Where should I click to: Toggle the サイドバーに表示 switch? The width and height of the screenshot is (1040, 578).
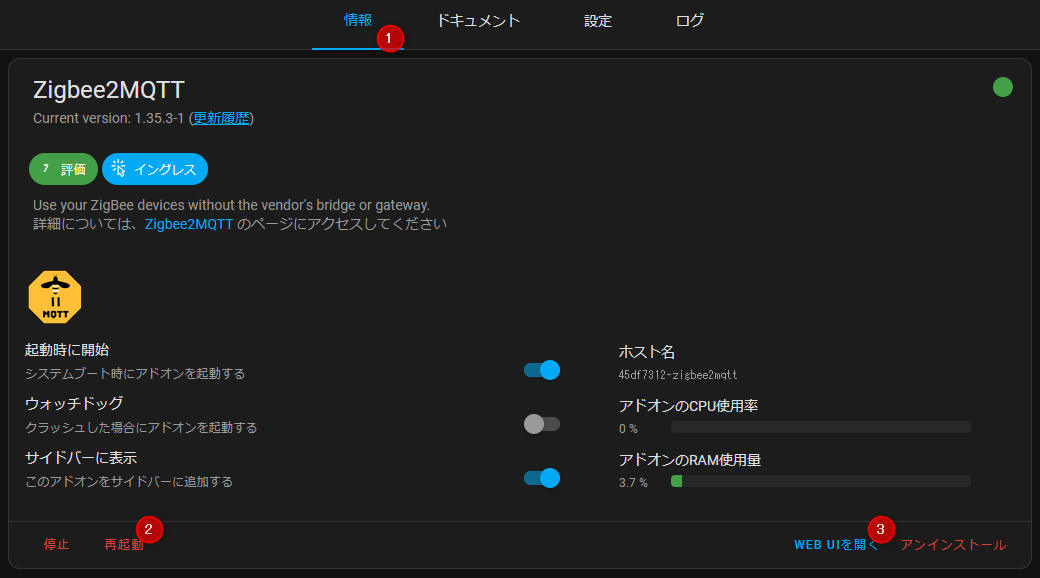point(542,478)
